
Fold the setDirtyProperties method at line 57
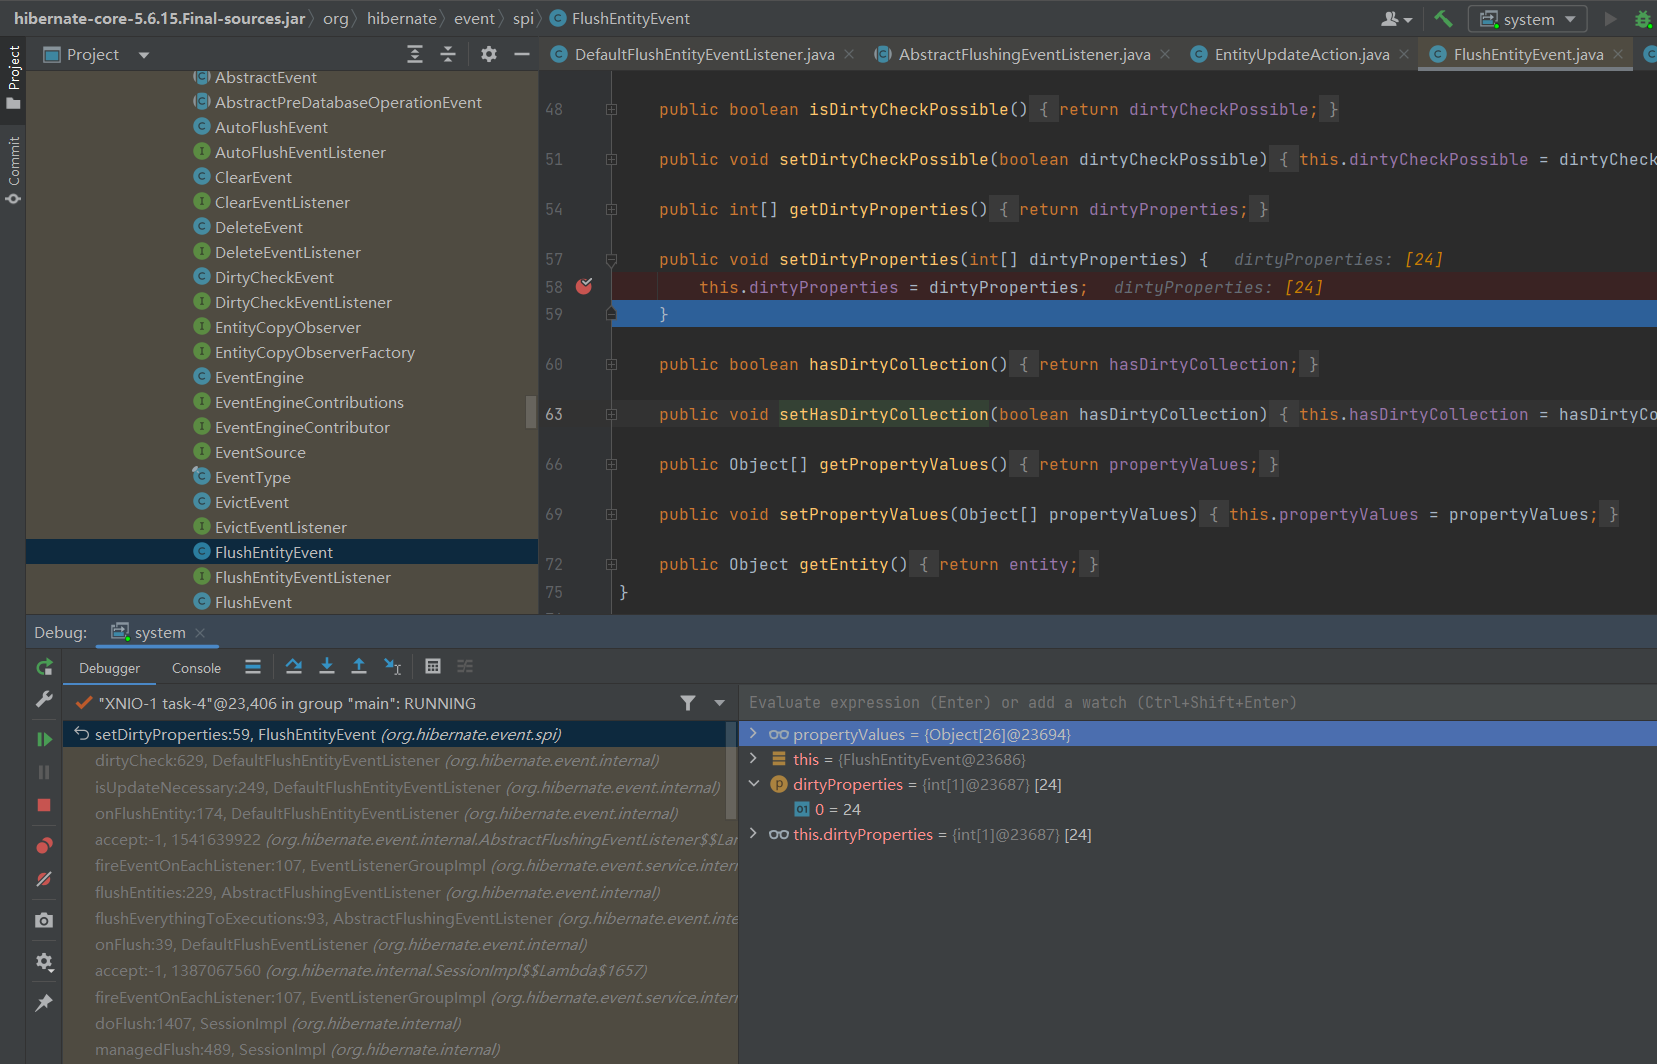(611, 259)
